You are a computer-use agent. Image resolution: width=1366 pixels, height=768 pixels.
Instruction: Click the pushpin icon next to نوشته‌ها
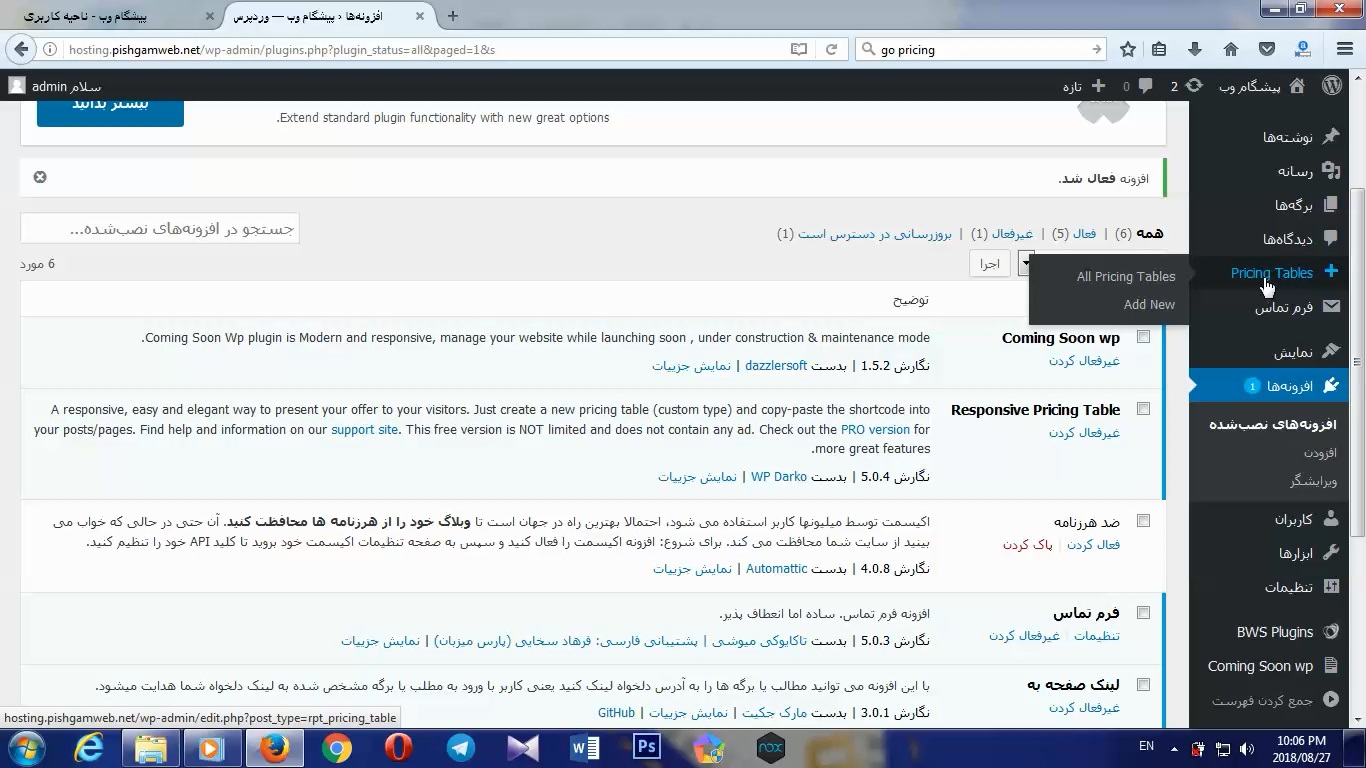[x=1331, y=137]
